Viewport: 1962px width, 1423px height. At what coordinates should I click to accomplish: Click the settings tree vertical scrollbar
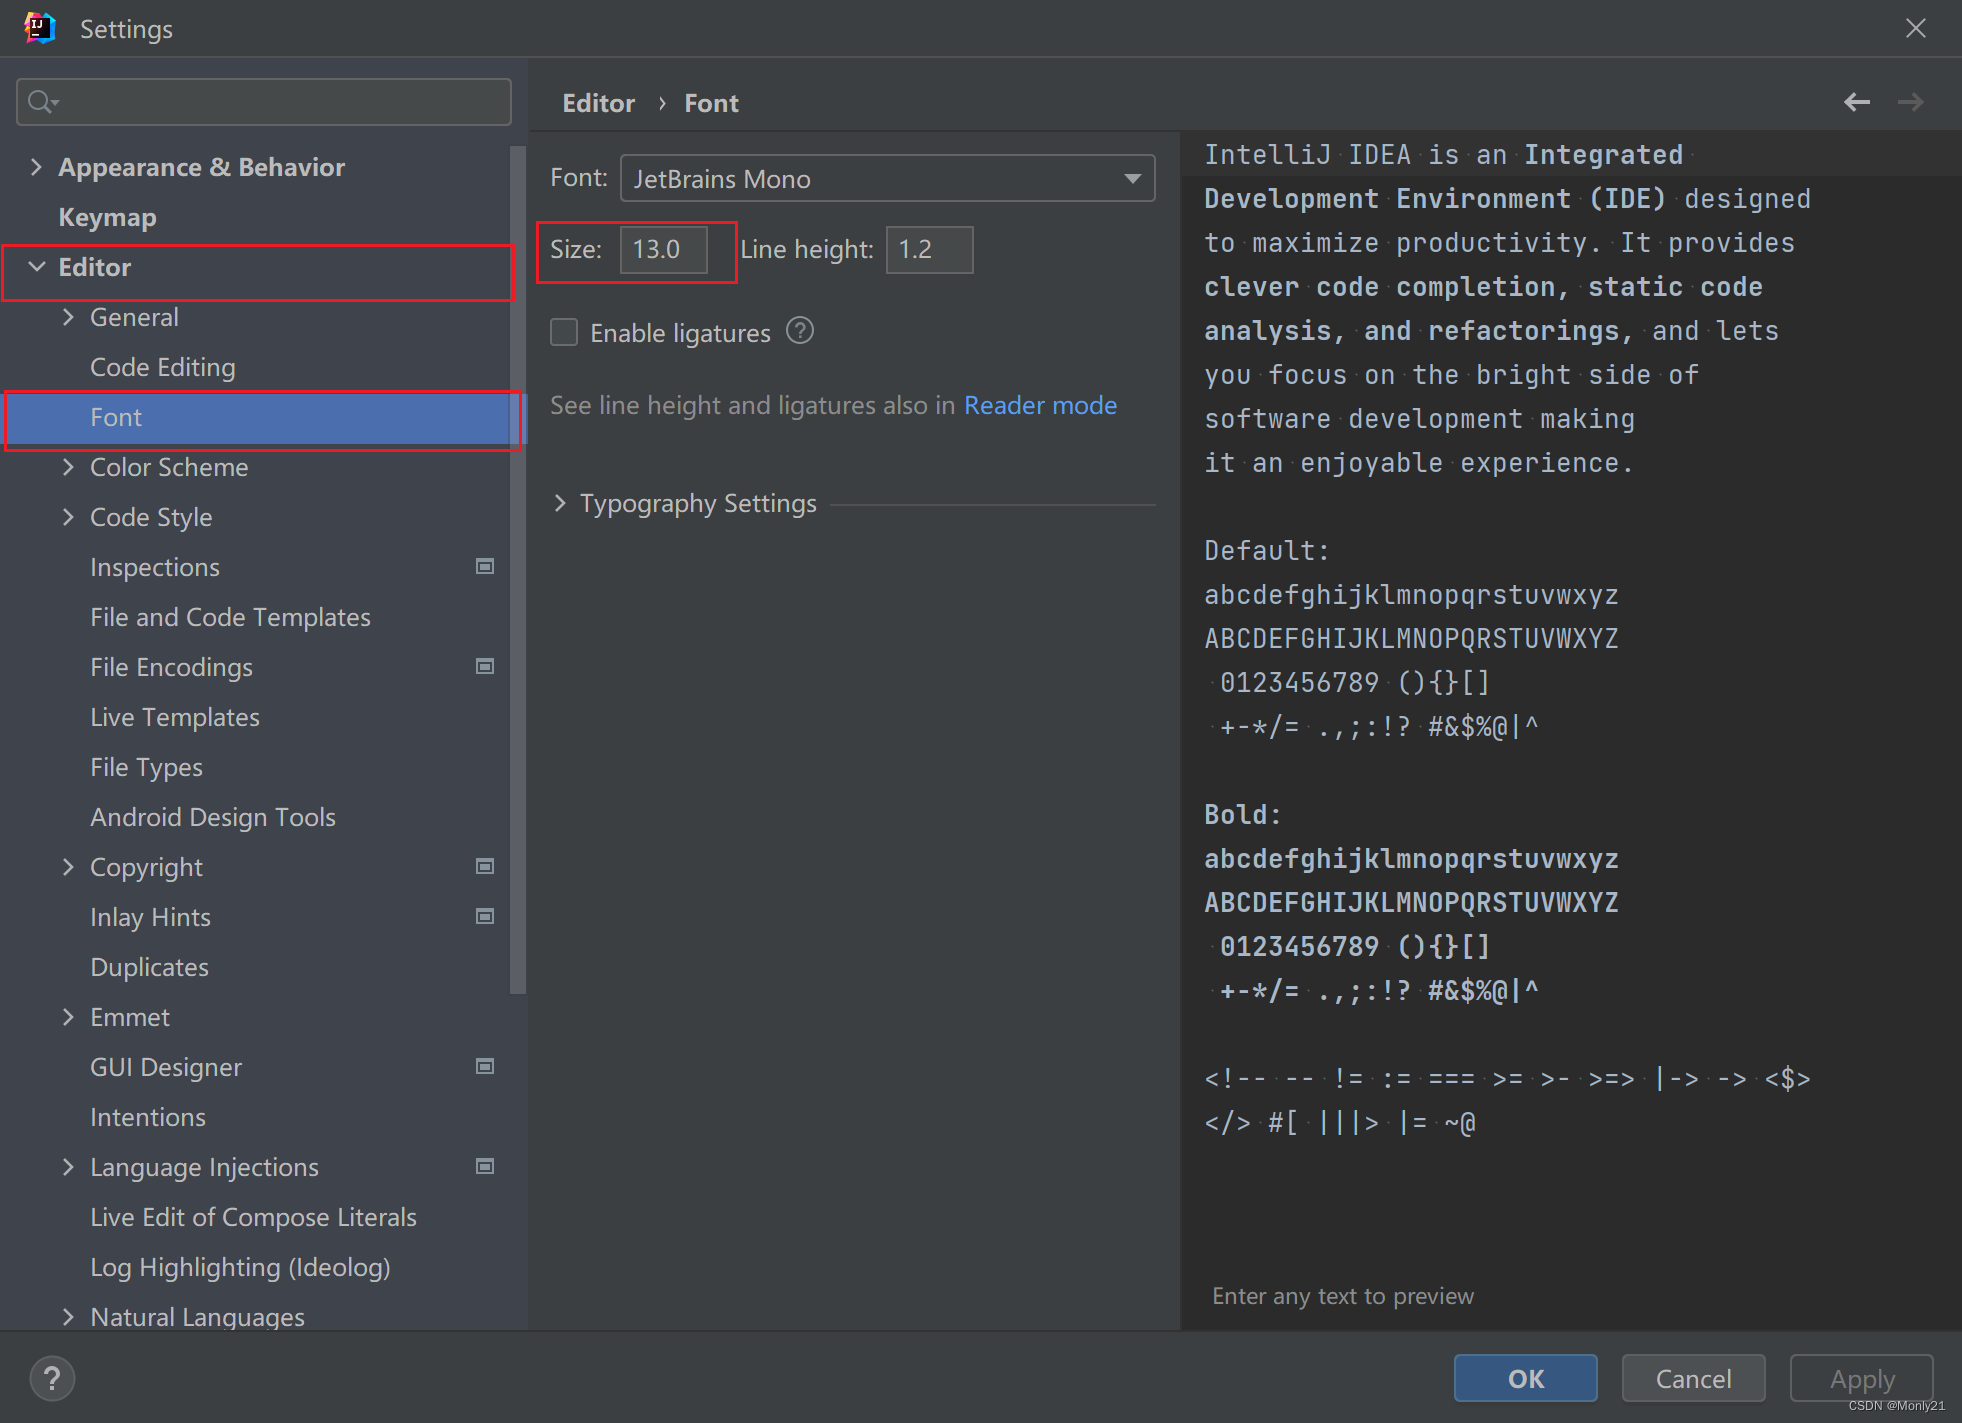[517, 570]
